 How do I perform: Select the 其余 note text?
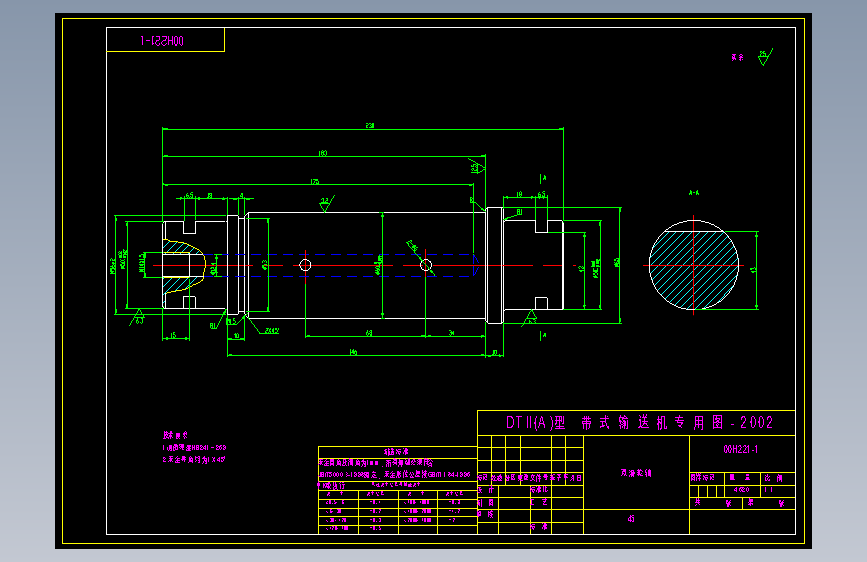tap(737, 57)
